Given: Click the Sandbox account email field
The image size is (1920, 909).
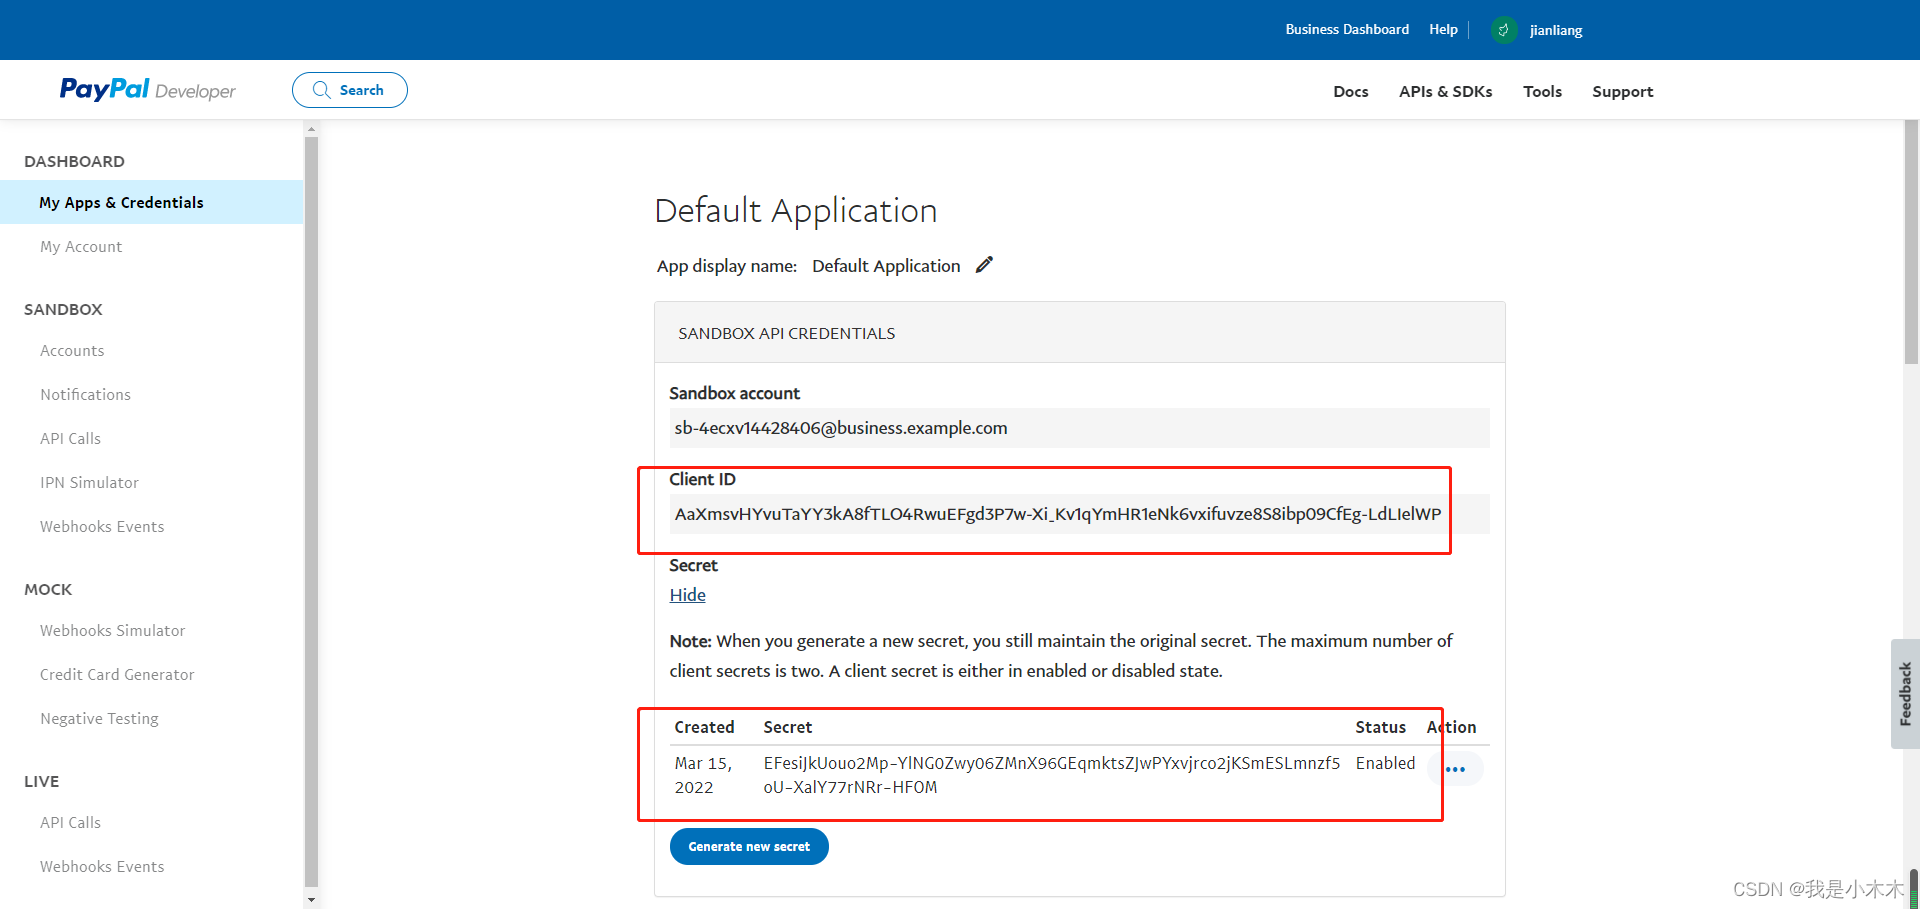Looking at the screenshot, I should 1079,428.
